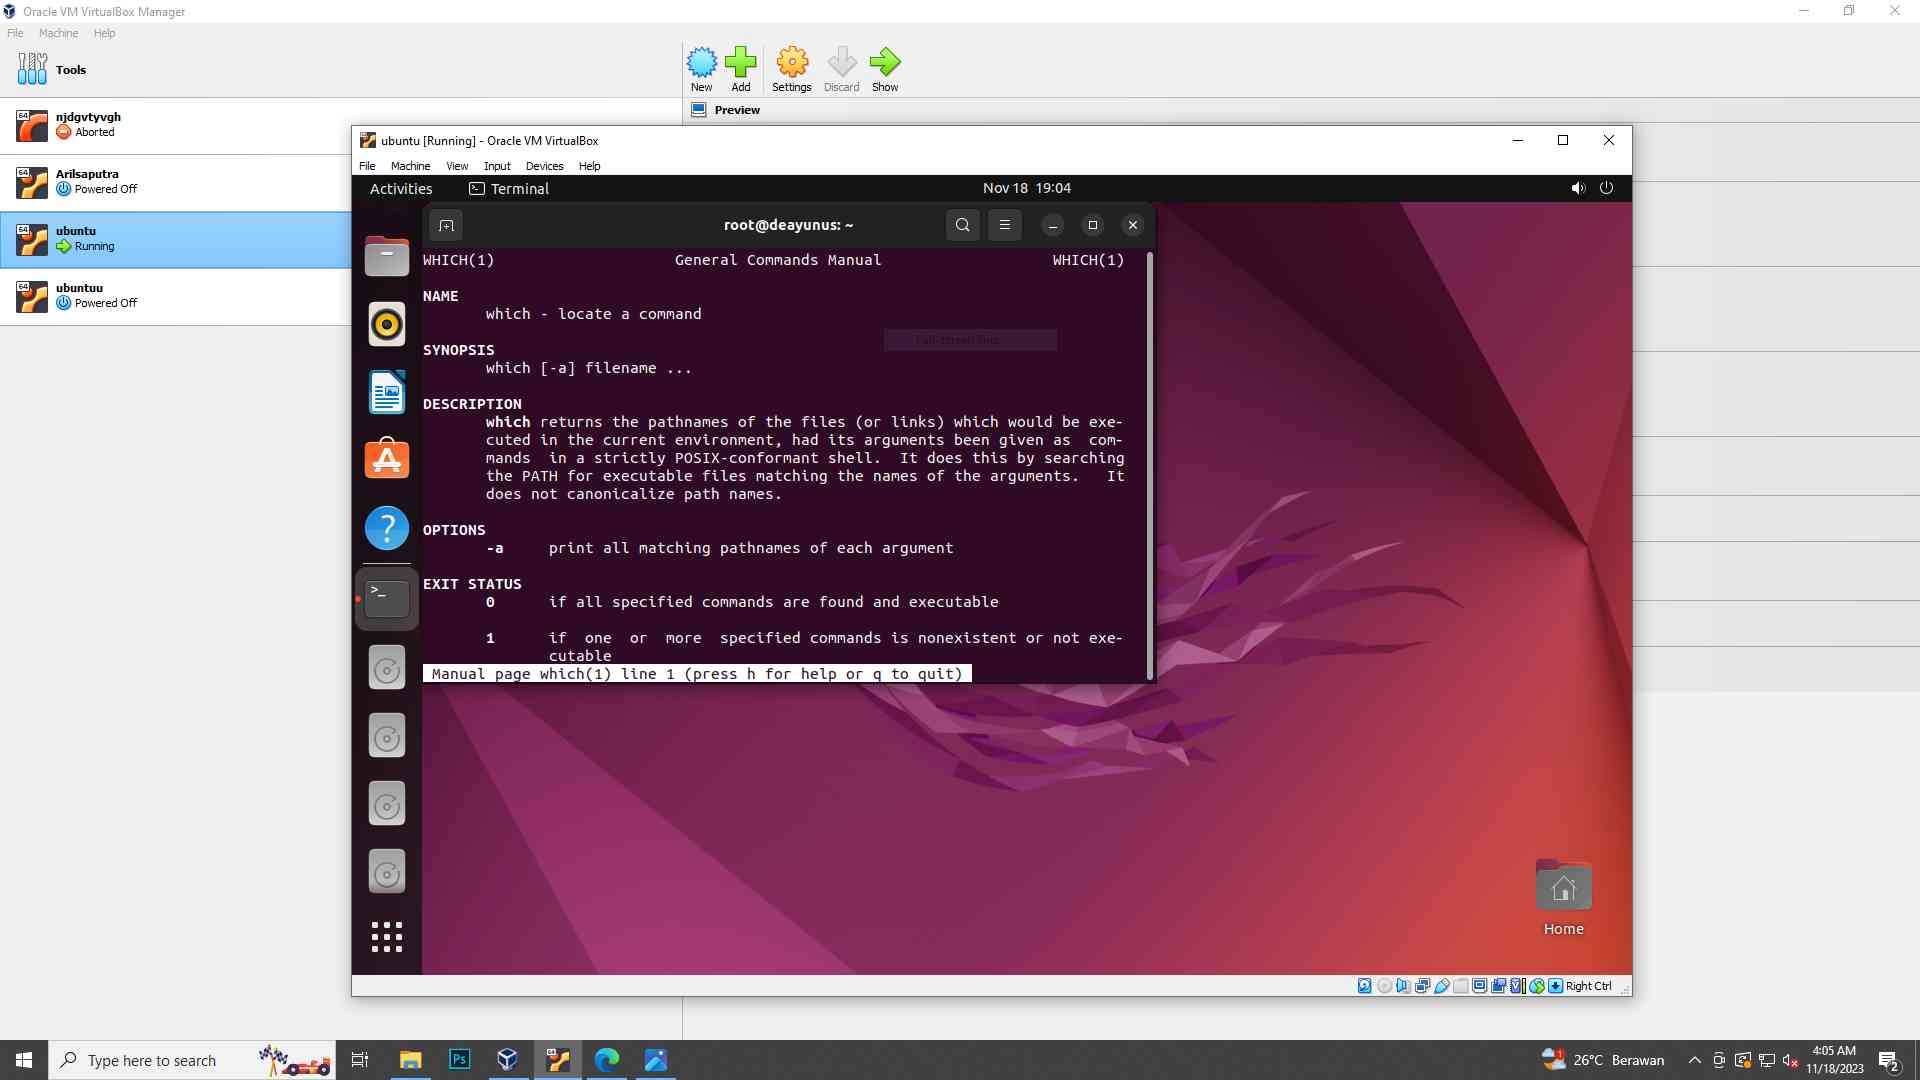This screenshot has height=1080, width=1920.
Task: Open LibreOffice Writer in the dock
Action: tap(387, 392)
